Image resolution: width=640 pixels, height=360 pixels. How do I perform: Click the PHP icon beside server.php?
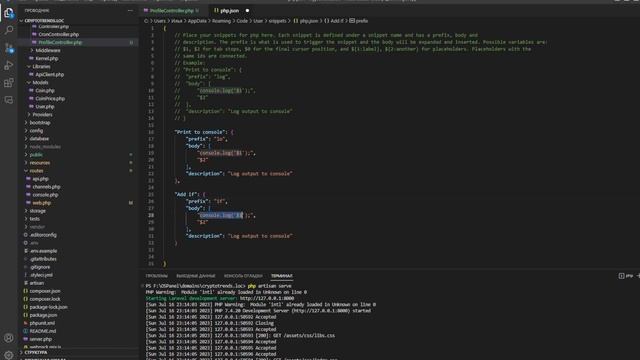point(26,339)
